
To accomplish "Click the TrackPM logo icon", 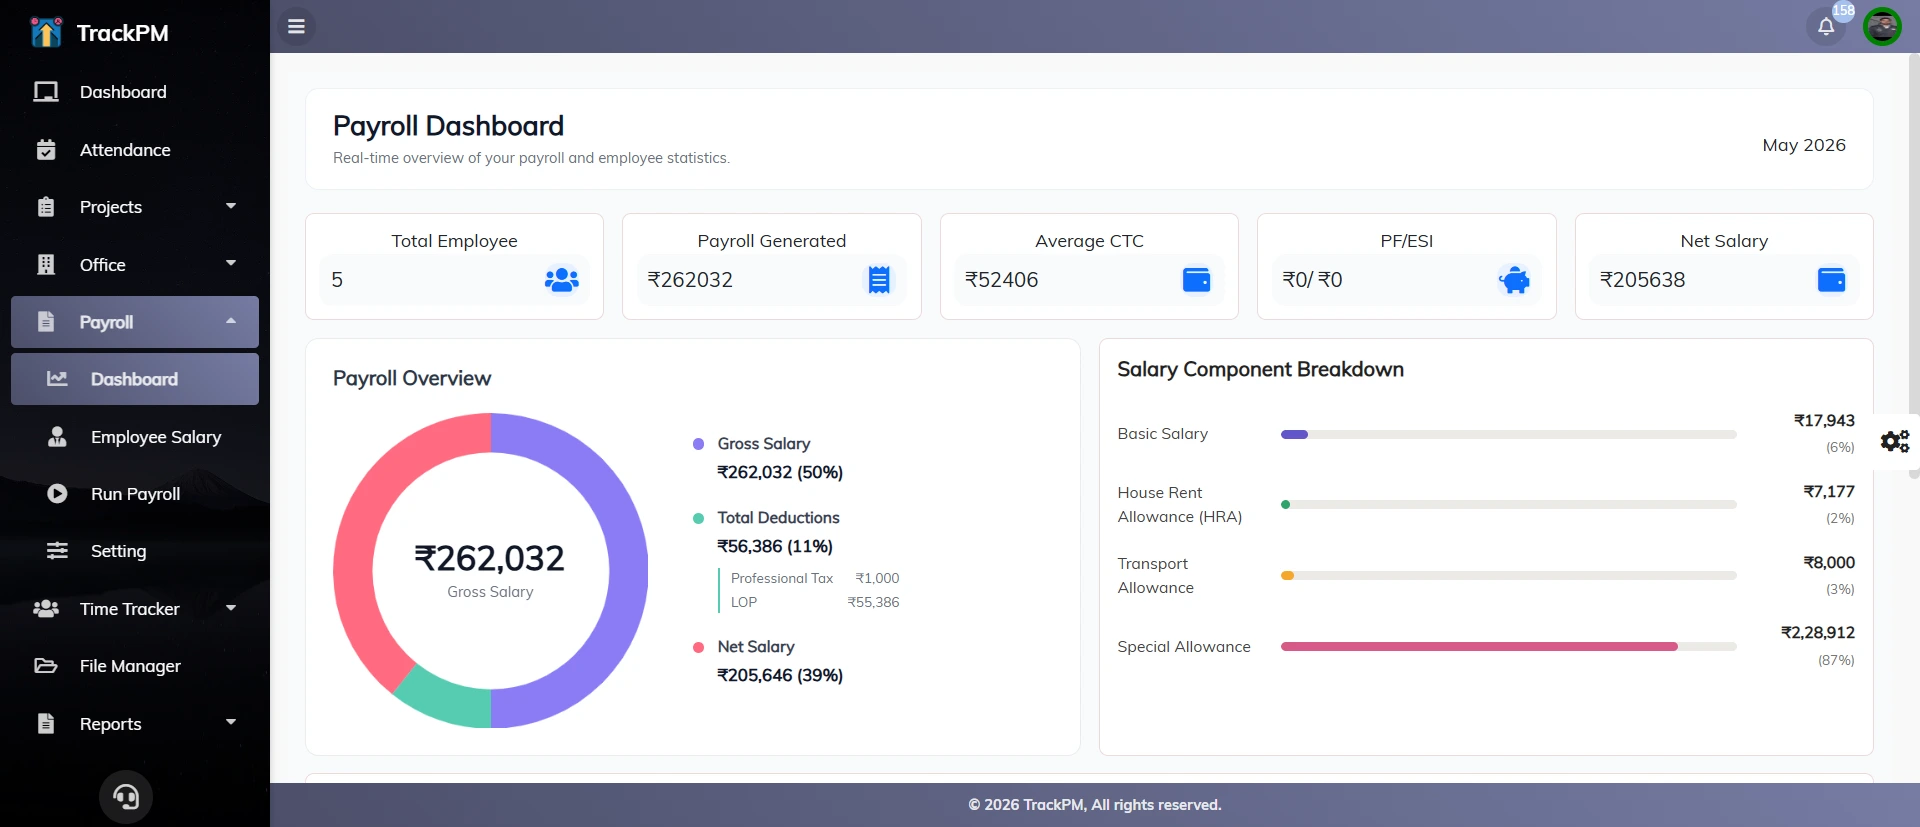I will click(45, 32).
